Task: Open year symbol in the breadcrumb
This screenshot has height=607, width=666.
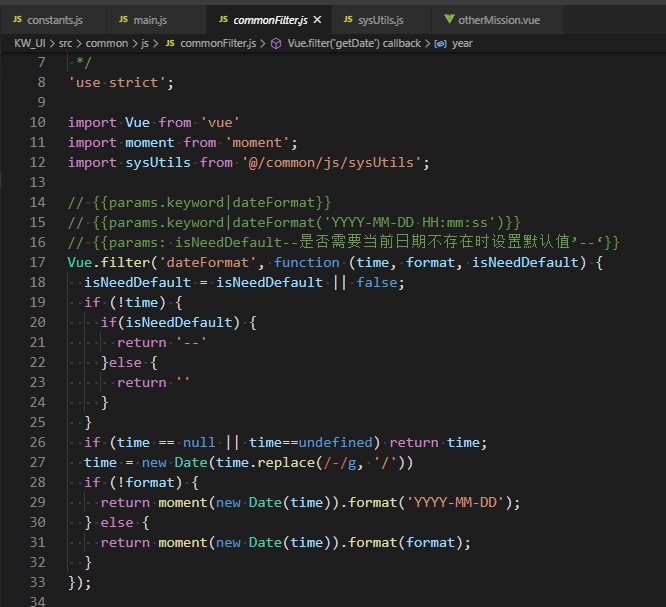Action: [462, 43]
